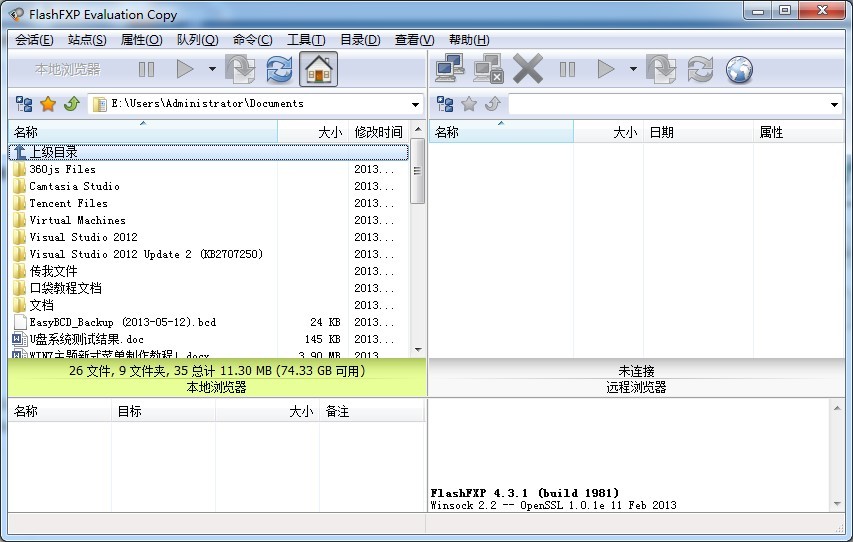Open the 工具(T) menu

coord(306,40)
